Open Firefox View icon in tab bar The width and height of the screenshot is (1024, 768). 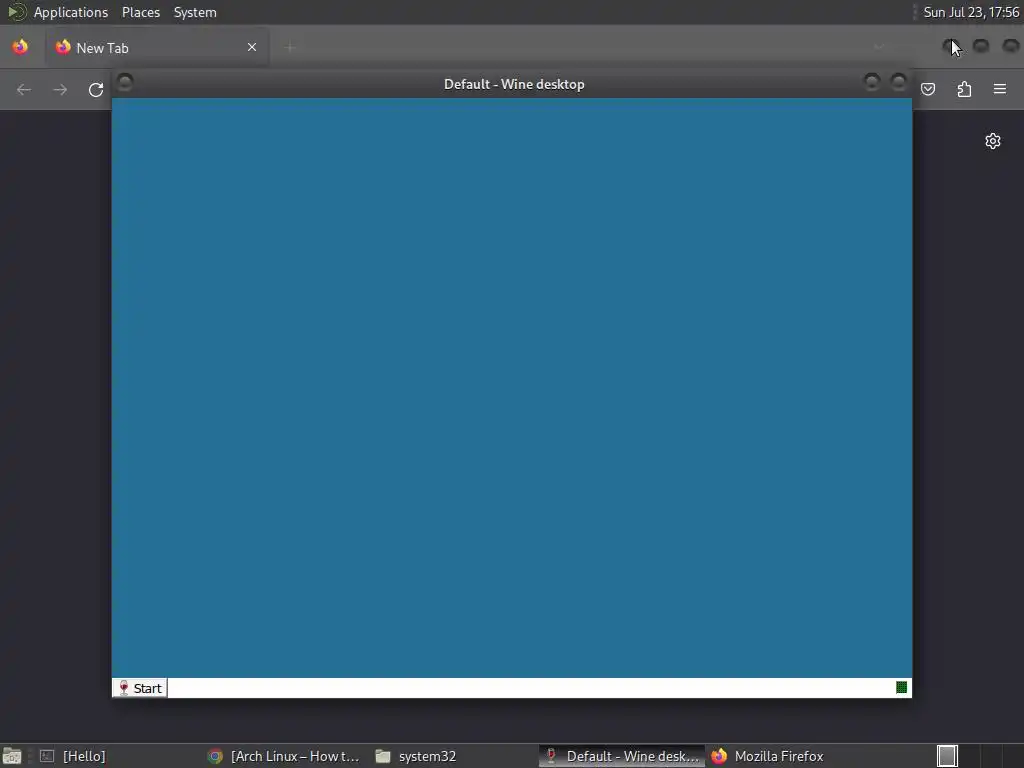(20, 47)
